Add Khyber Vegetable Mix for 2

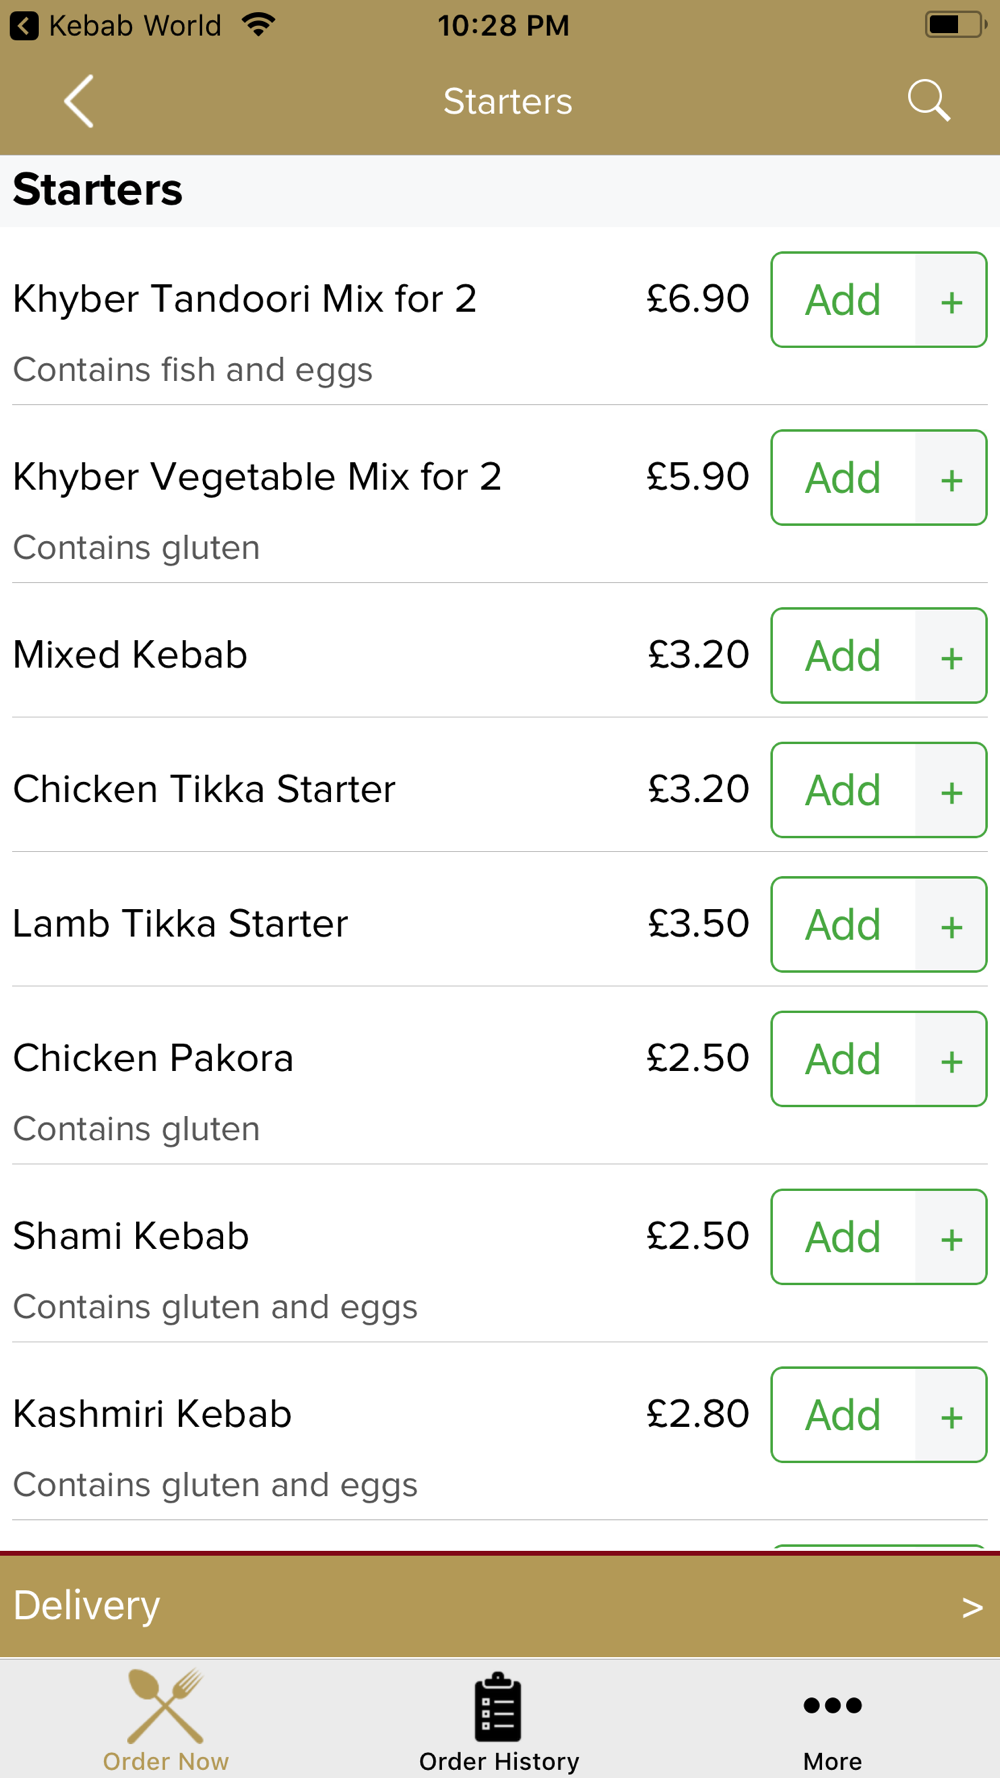843,478
